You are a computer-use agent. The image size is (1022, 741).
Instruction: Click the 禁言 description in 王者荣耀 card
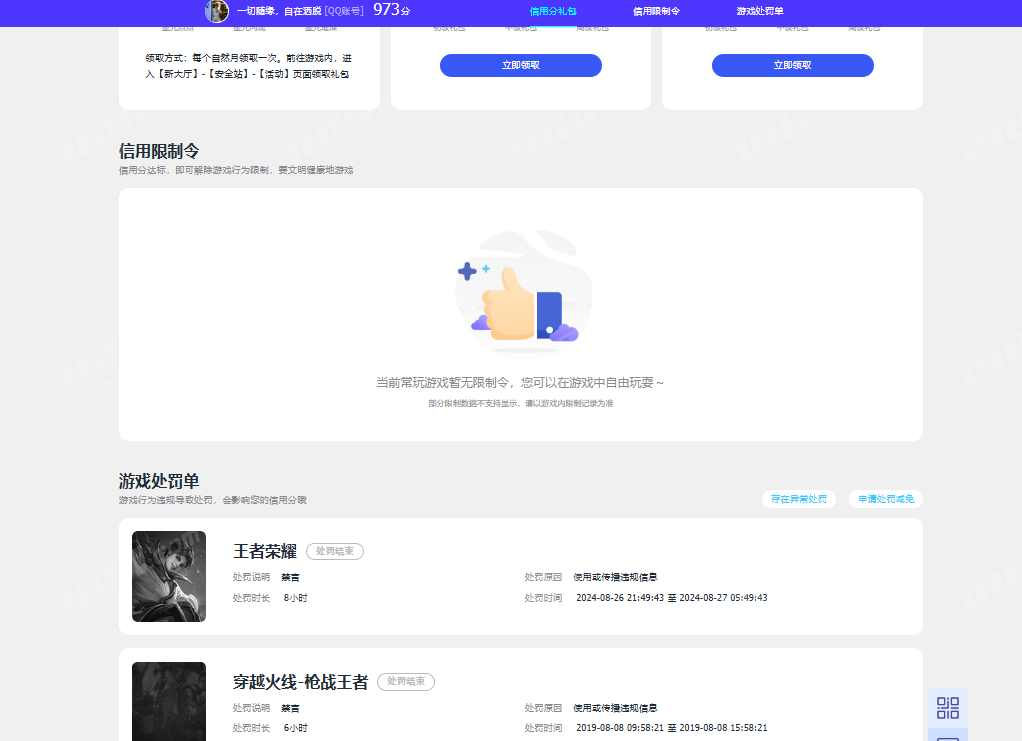click(291, 577)
